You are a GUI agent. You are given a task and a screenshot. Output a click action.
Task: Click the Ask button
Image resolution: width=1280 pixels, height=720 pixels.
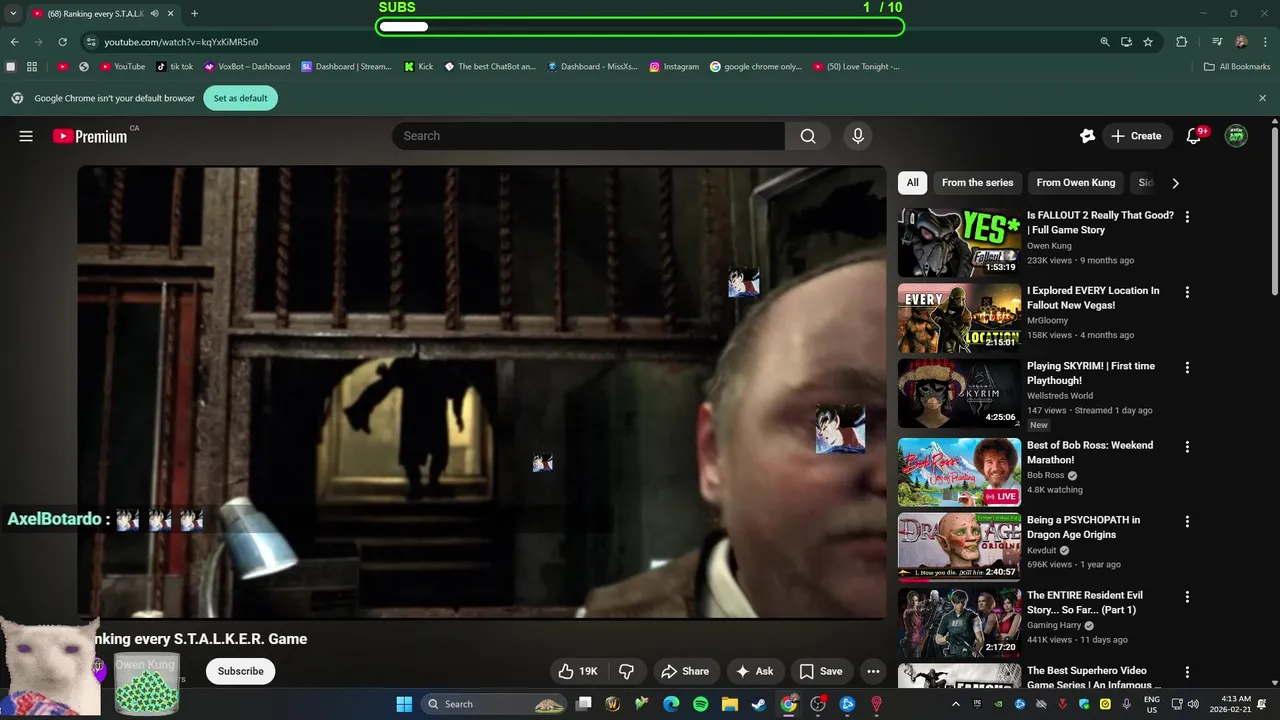click(x=754, y=671)
